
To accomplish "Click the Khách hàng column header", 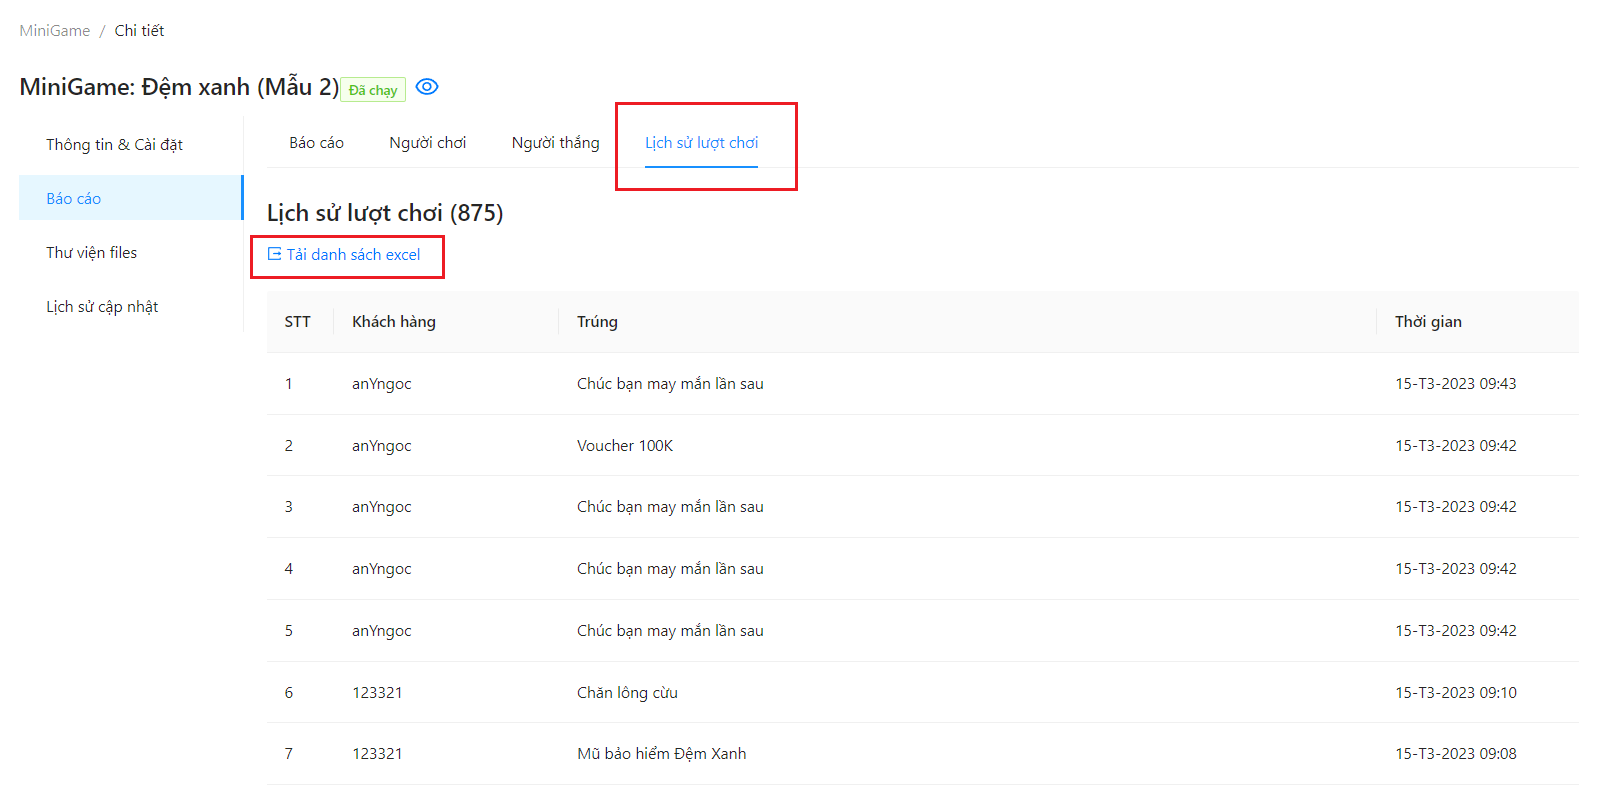I will pos(394,322).
